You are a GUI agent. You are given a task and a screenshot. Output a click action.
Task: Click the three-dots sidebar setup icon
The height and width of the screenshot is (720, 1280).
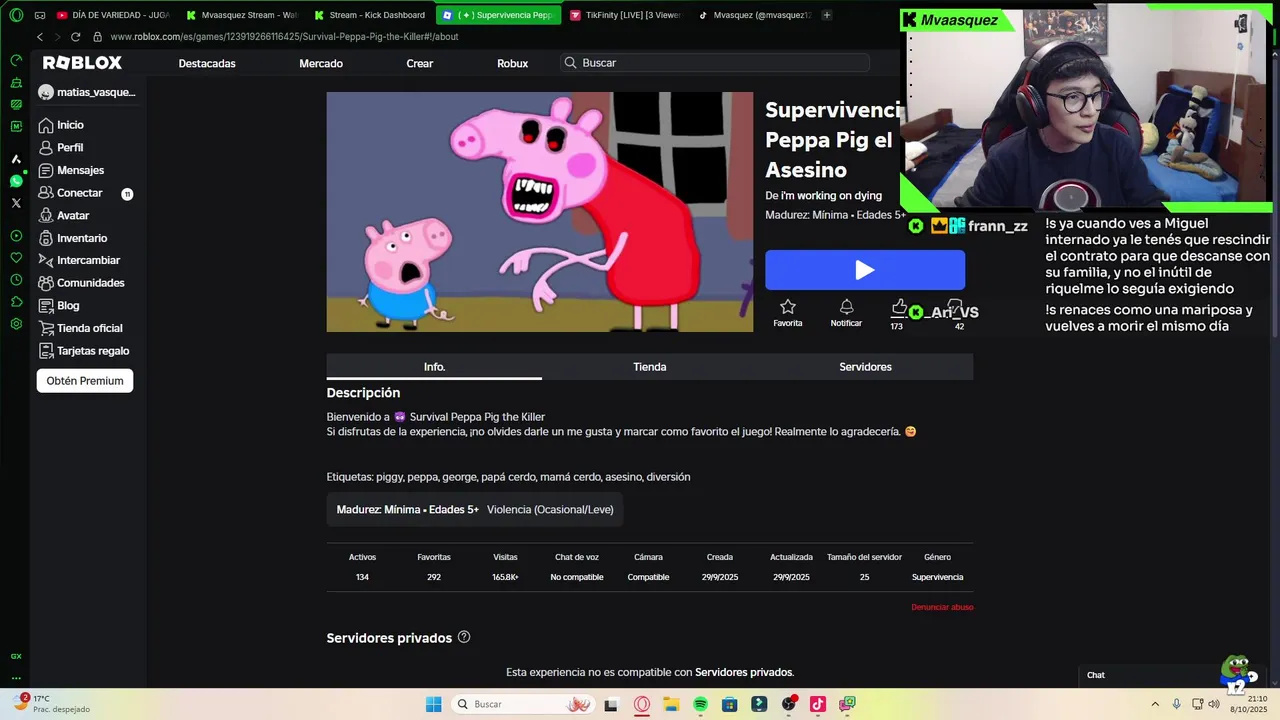point(16,678)
